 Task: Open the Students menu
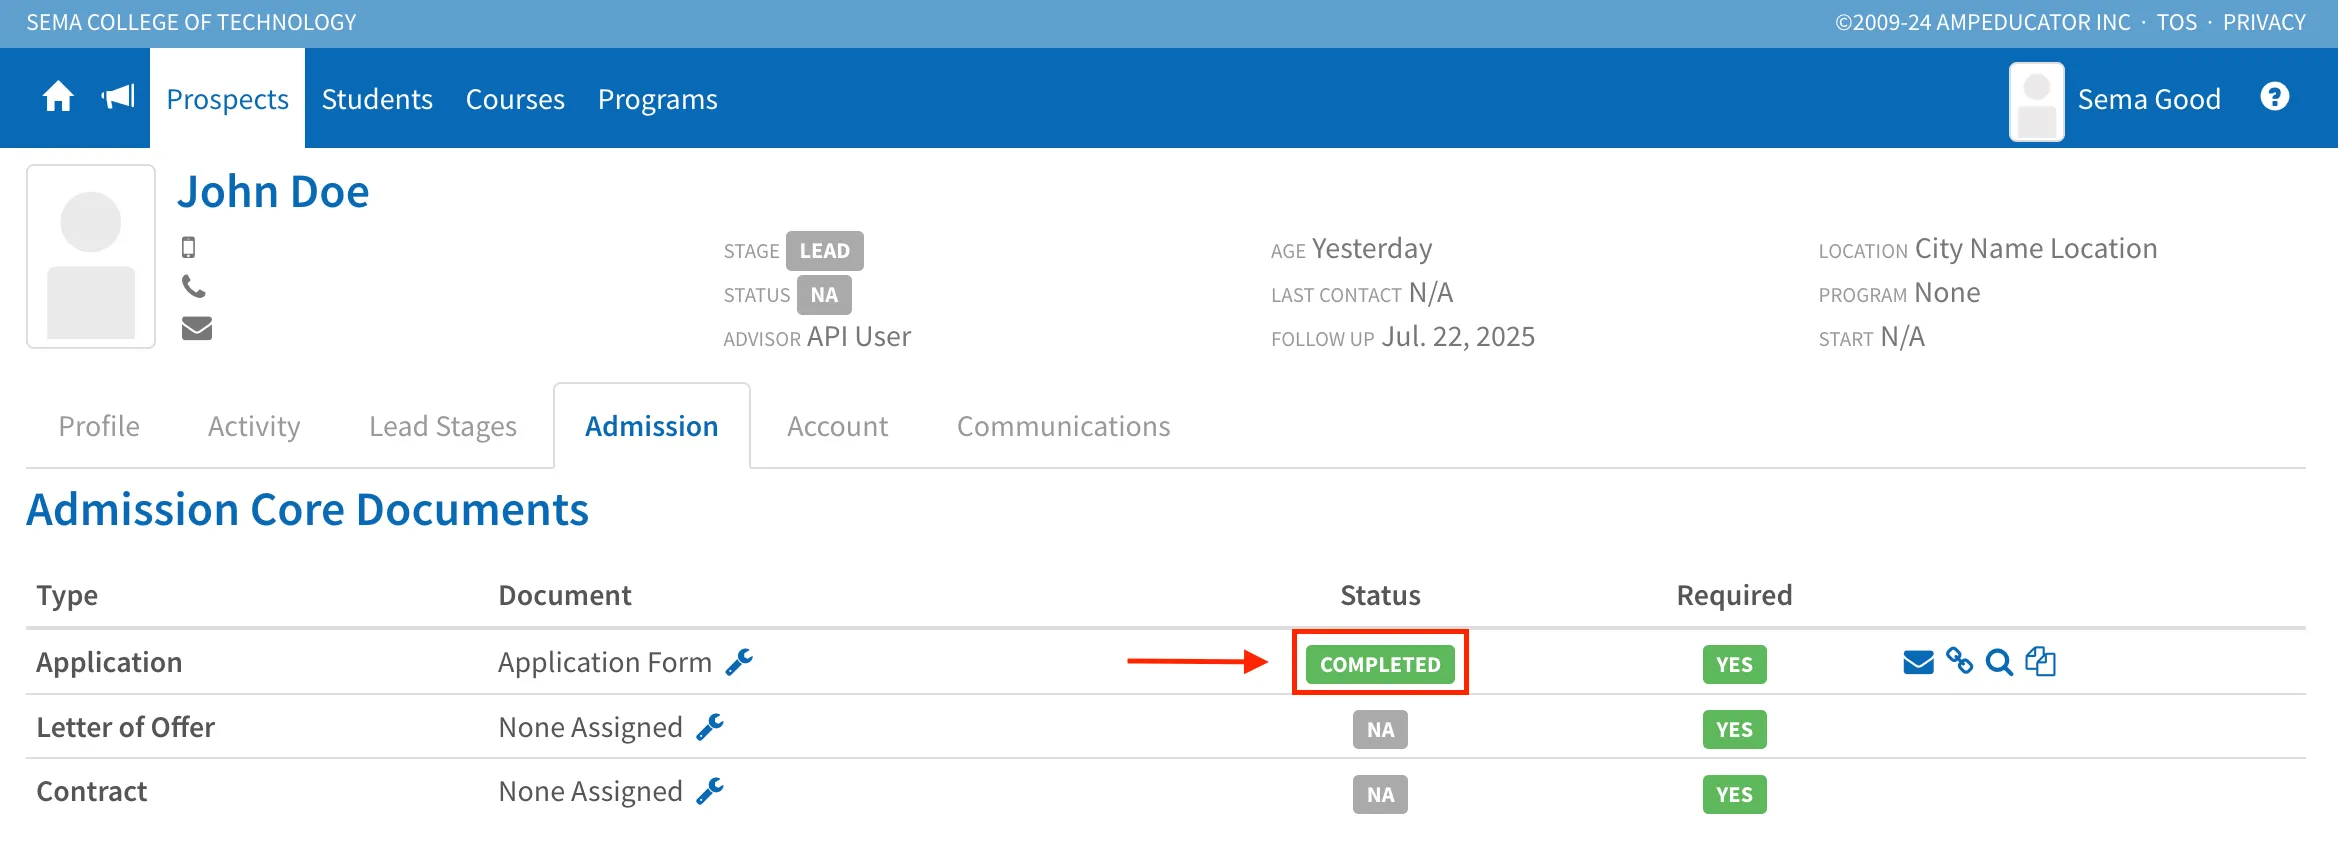click(377, 99)
